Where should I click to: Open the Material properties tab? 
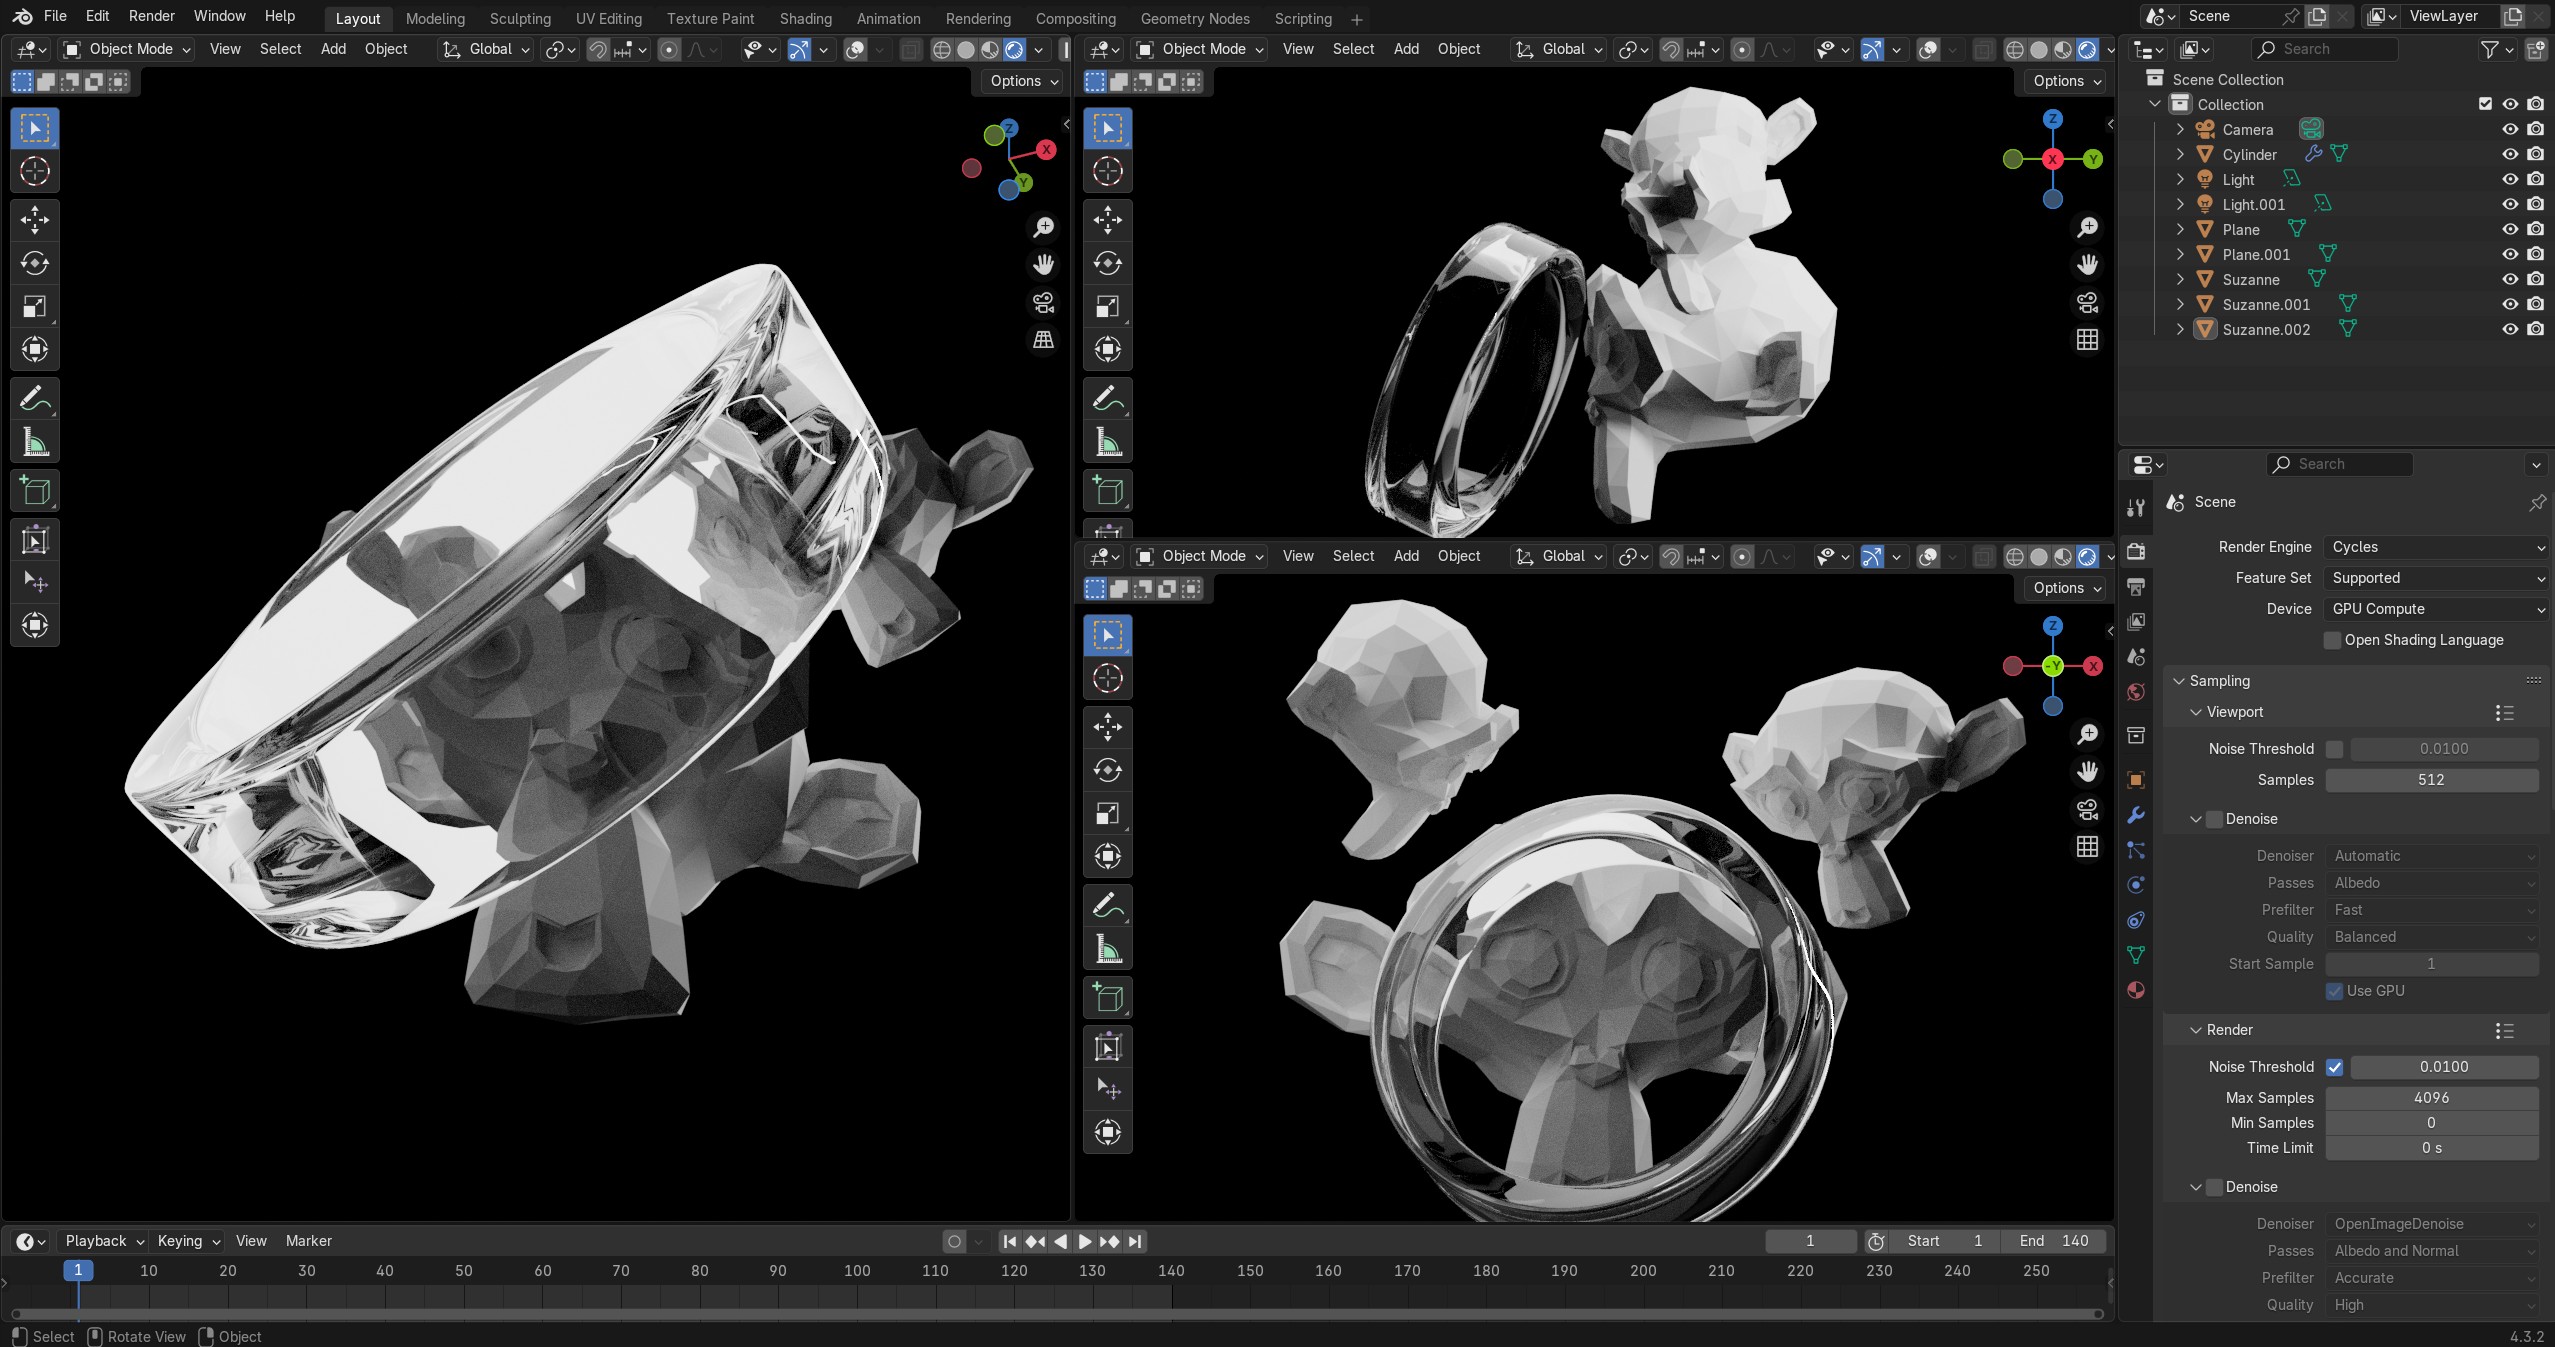pos(2136,990)
